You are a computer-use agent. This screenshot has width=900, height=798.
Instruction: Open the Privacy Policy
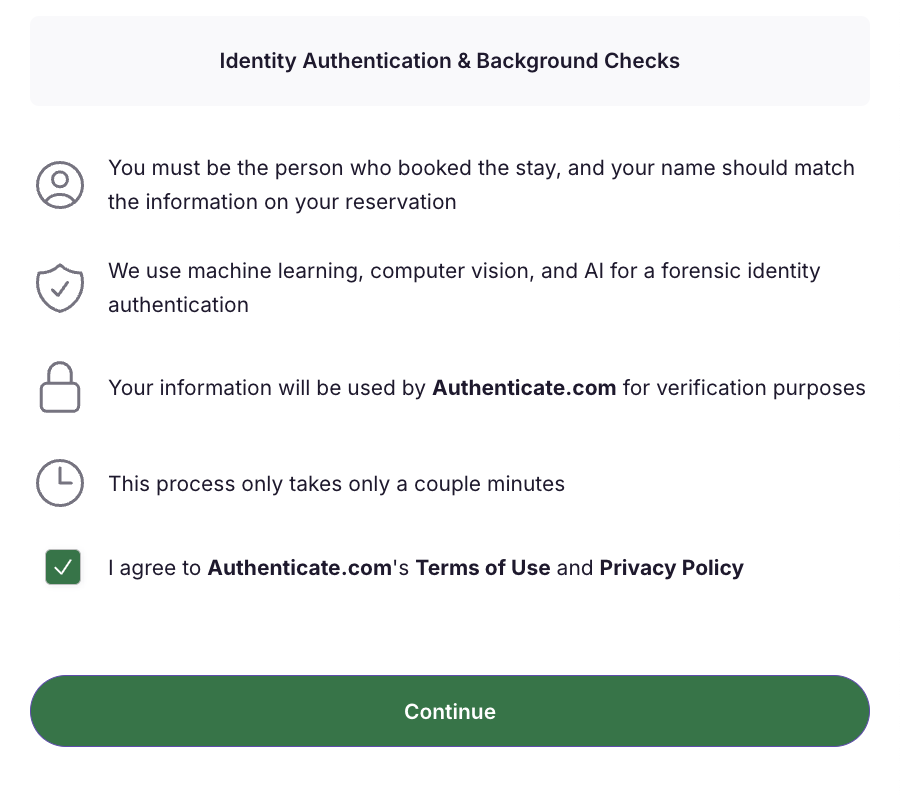point(670,567)
